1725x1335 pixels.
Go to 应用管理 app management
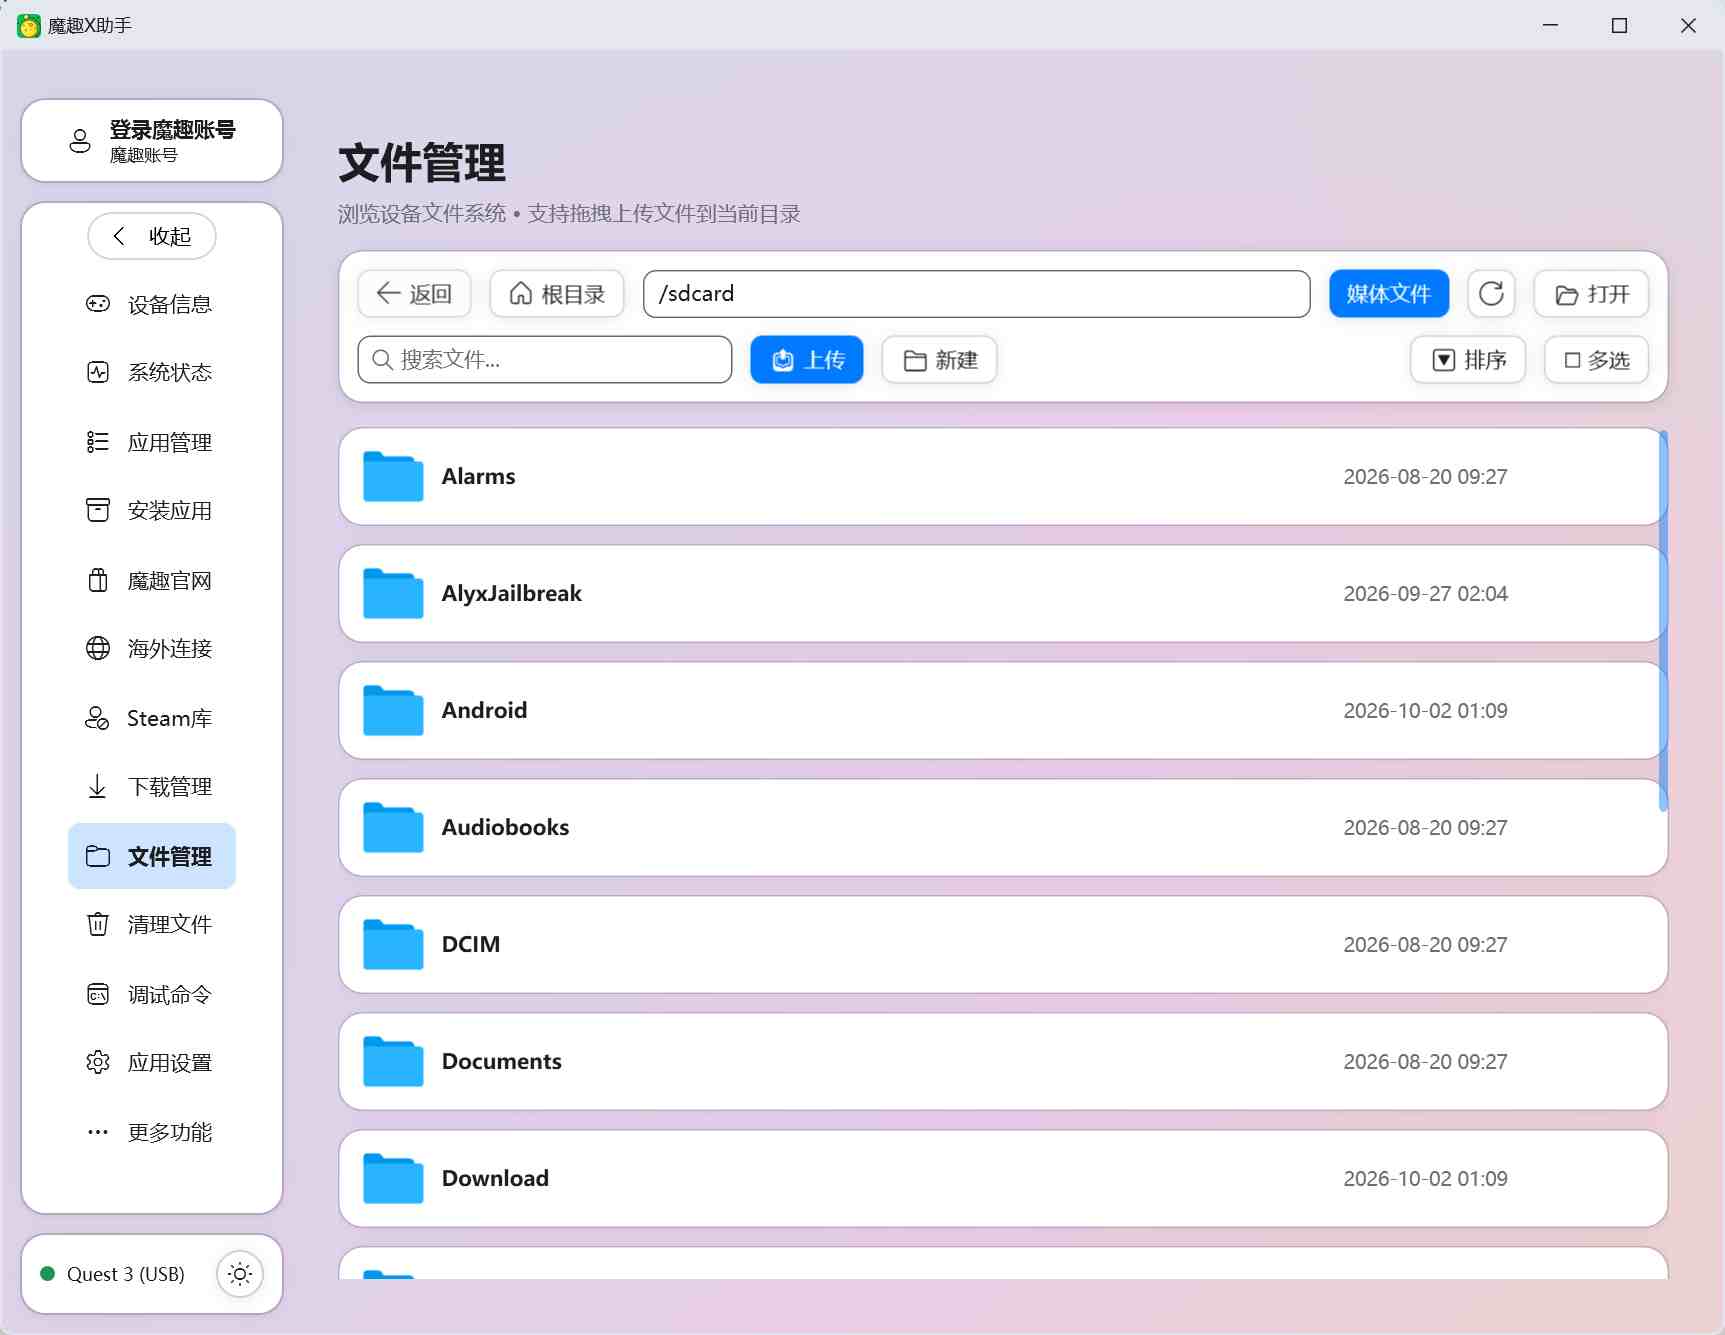[x=152, y=442]
